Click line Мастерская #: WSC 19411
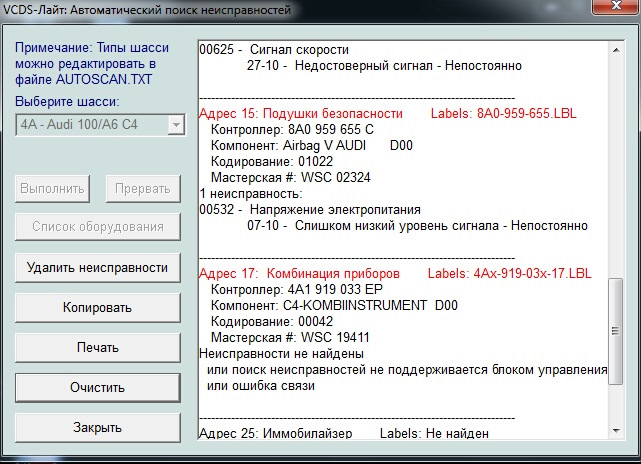641x464 pixels. click(290, 338)
